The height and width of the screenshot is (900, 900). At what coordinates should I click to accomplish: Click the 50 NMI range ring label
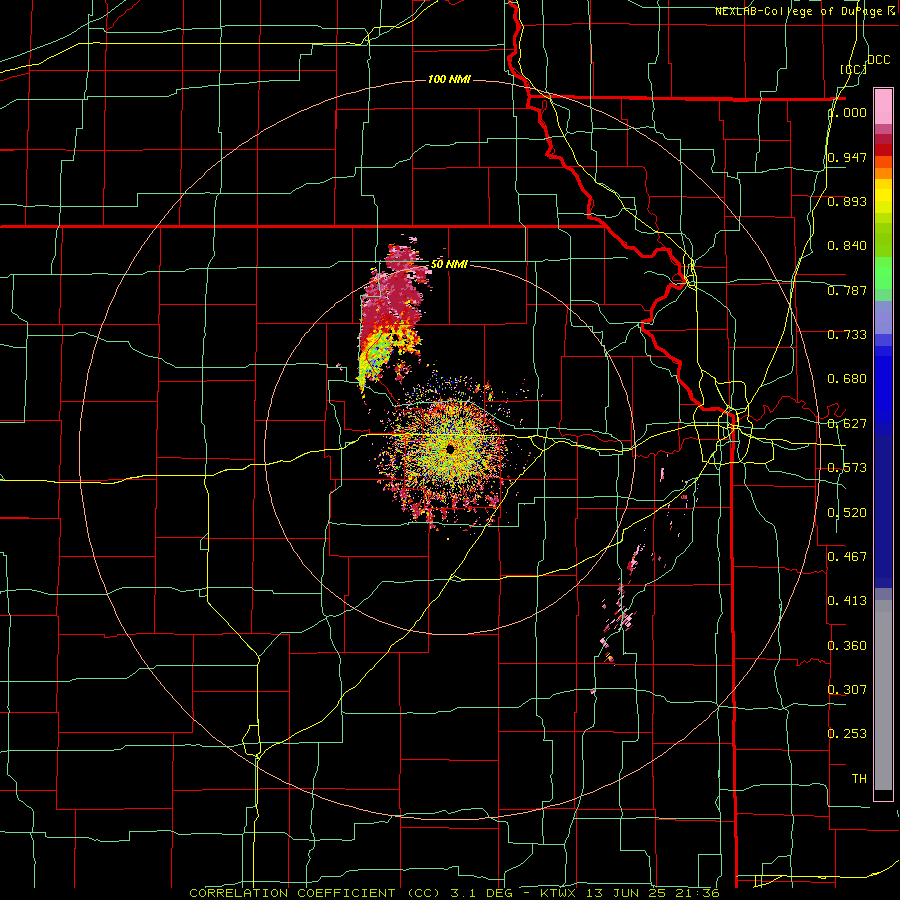click(449, 264)
